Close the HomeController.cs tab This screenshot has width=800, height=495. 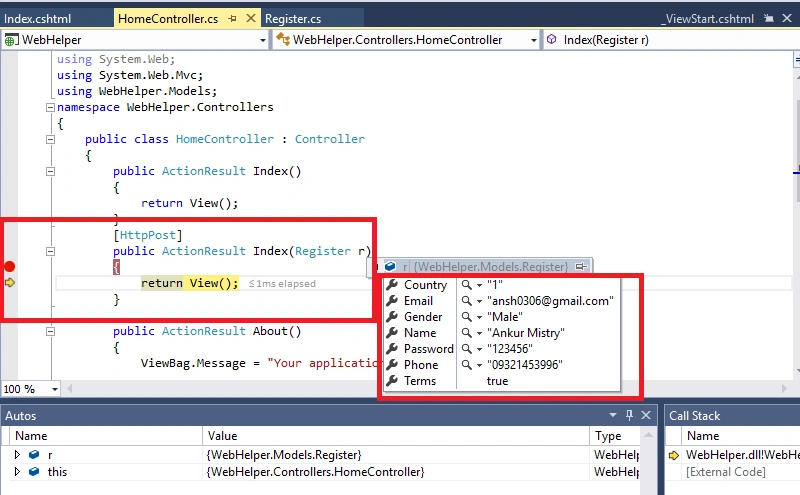[x=251, y=18]
